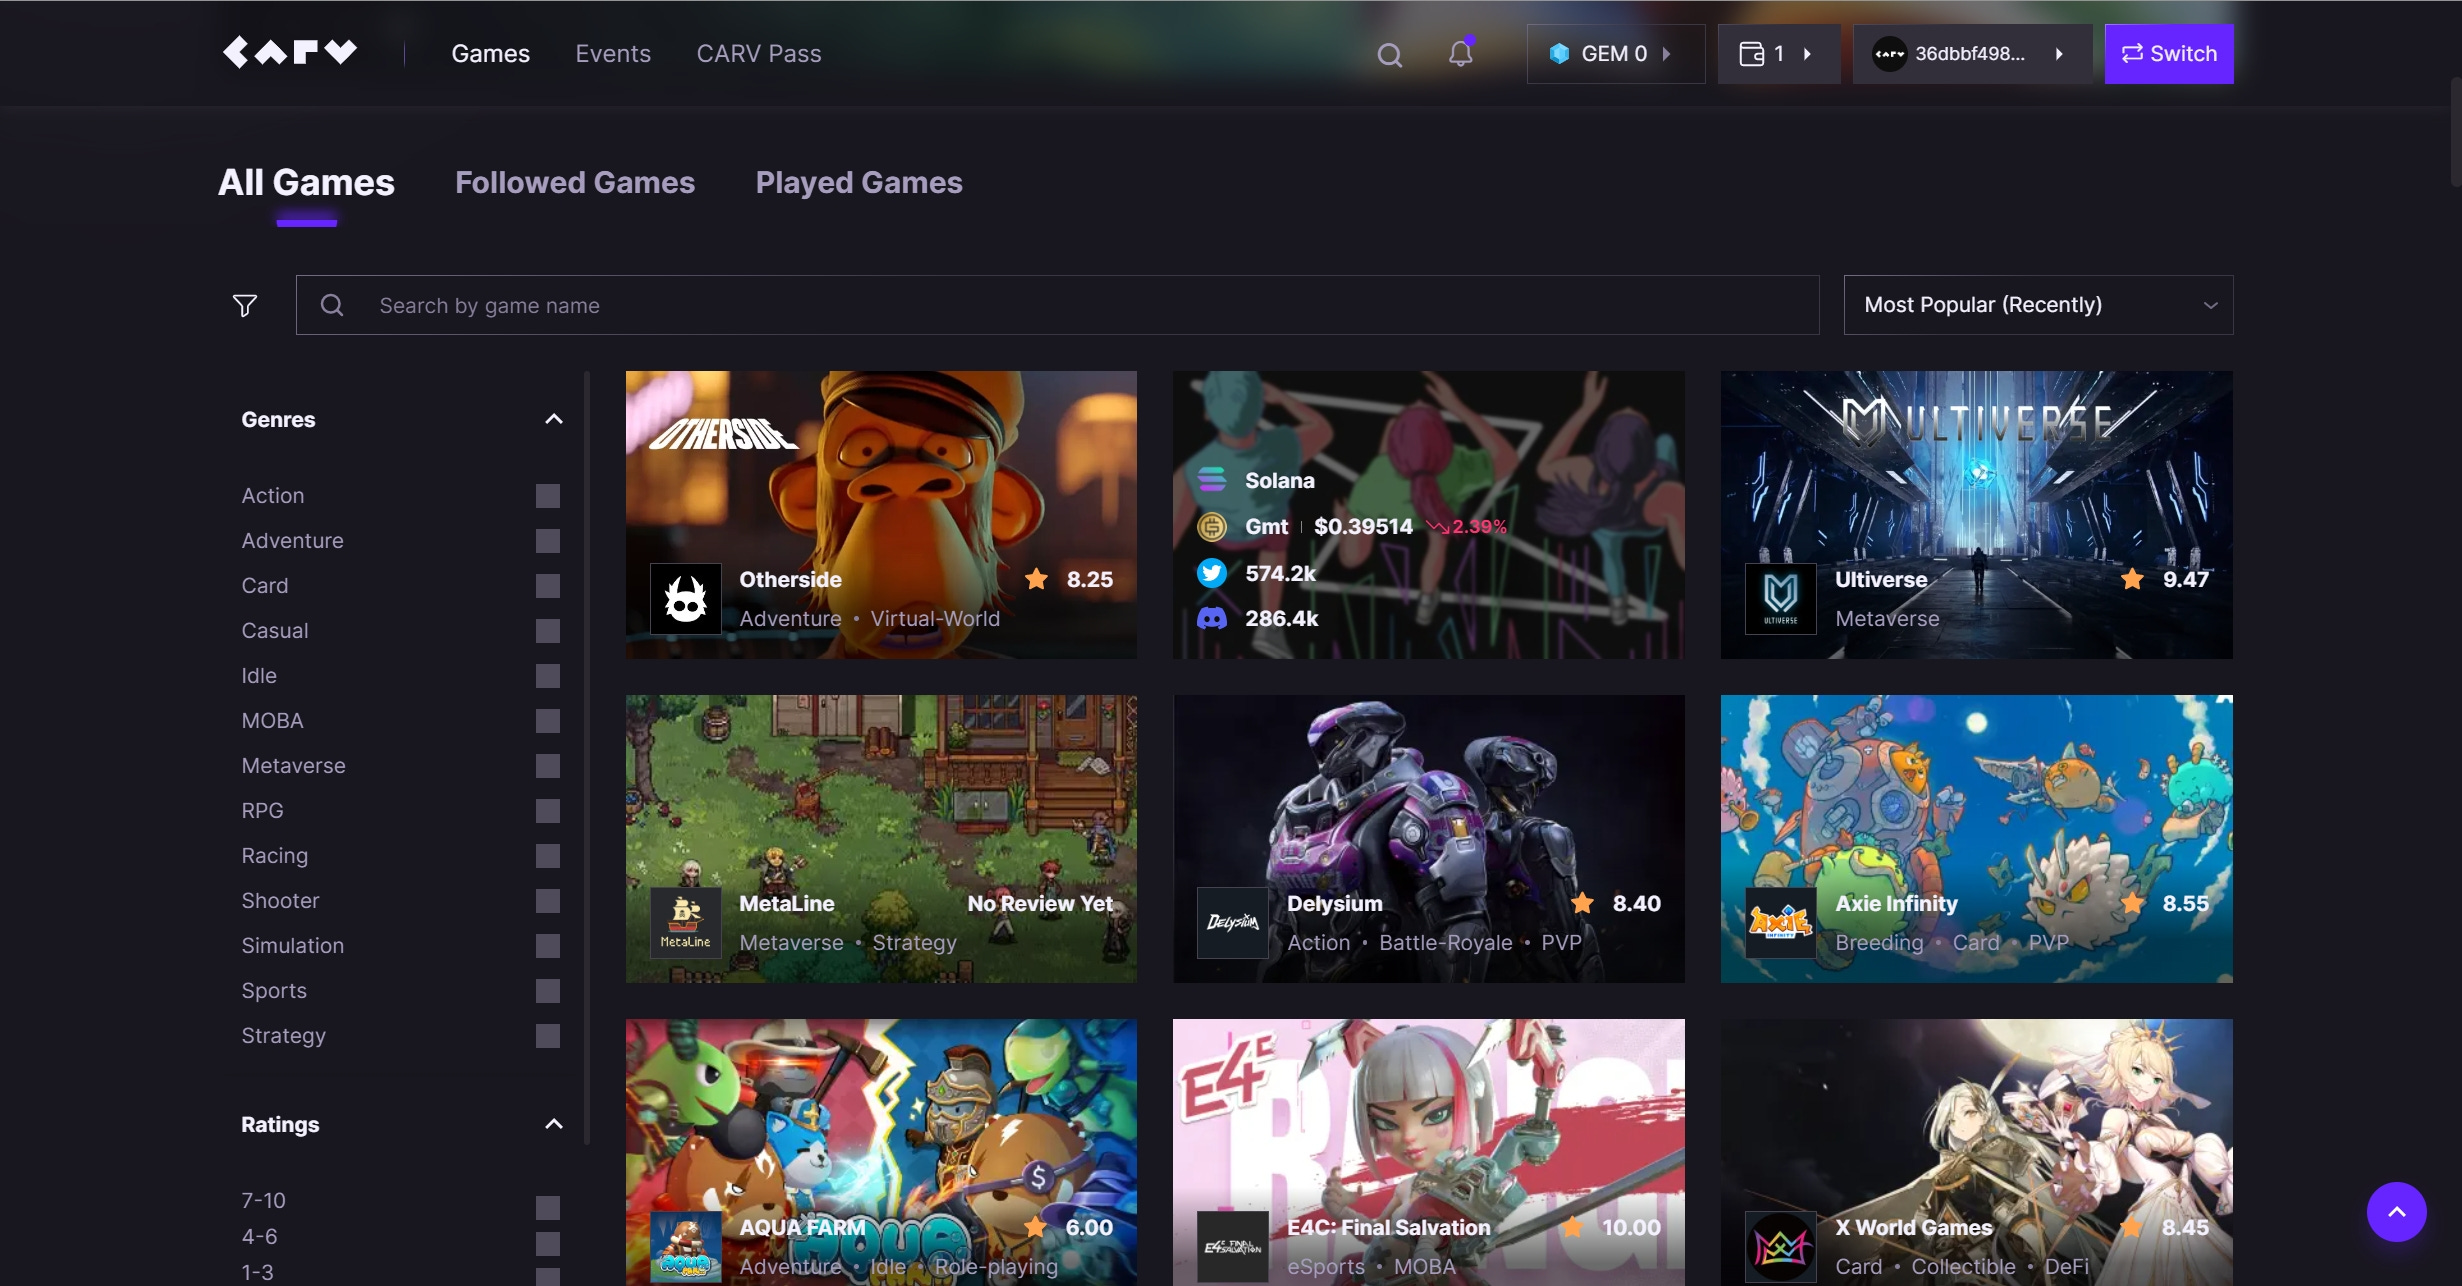Click the Switch button
The image size is (2462, 1286).
coord(2168,54)
